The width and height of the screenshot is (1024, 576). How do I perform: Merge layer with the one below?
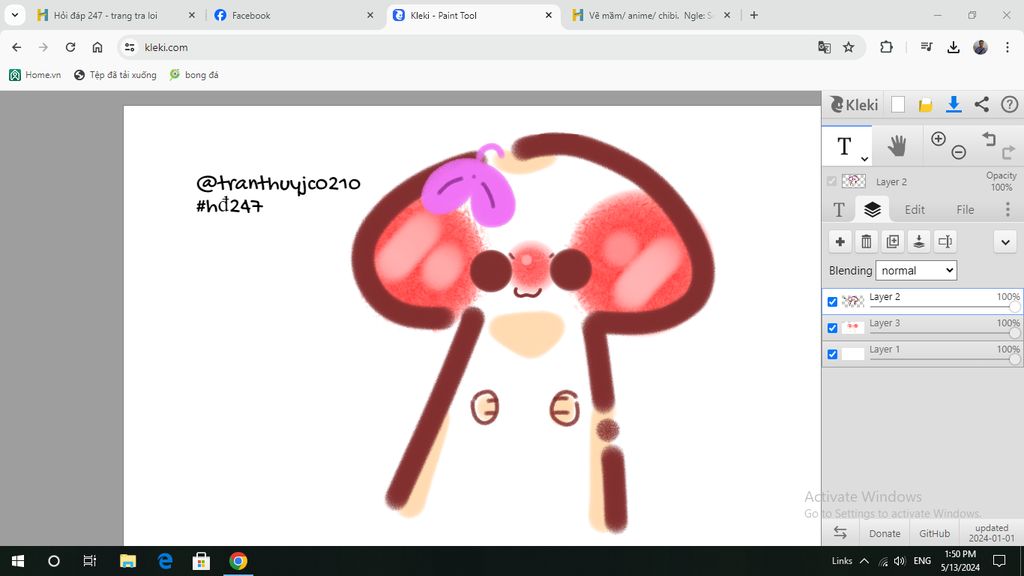click(x=919, y=242)
